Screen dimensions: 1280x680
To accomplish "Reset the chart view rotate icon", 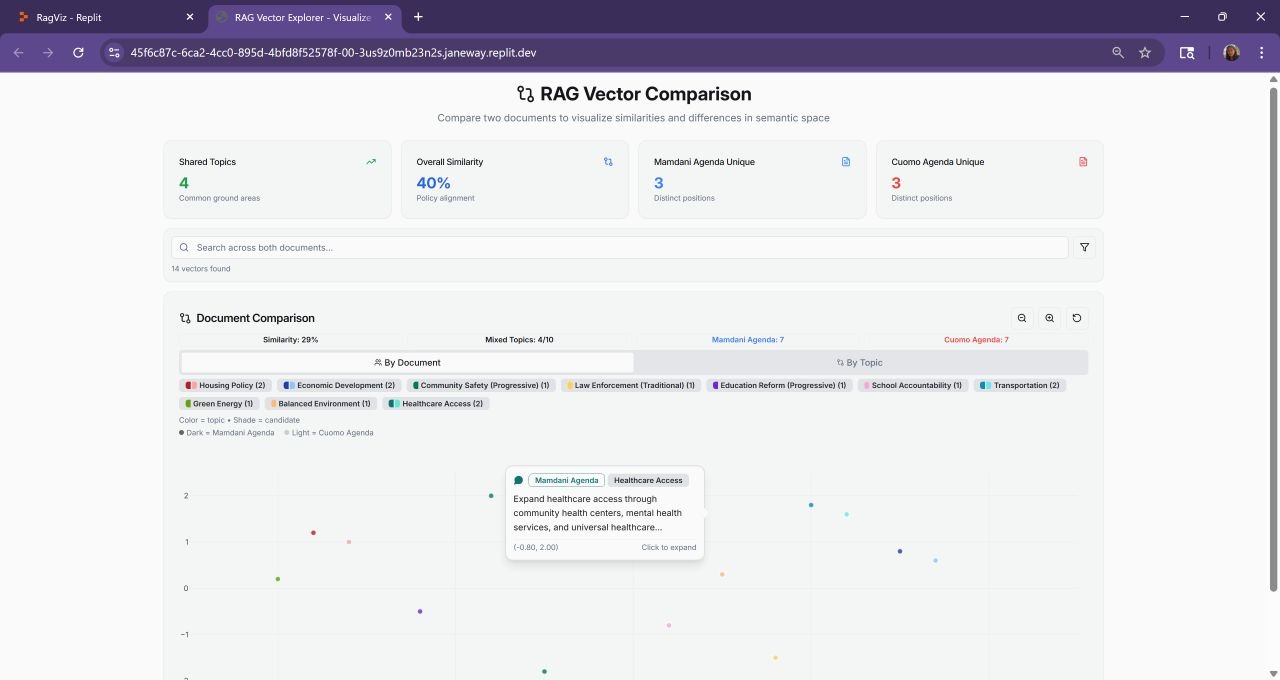I will pos(1077,318).
